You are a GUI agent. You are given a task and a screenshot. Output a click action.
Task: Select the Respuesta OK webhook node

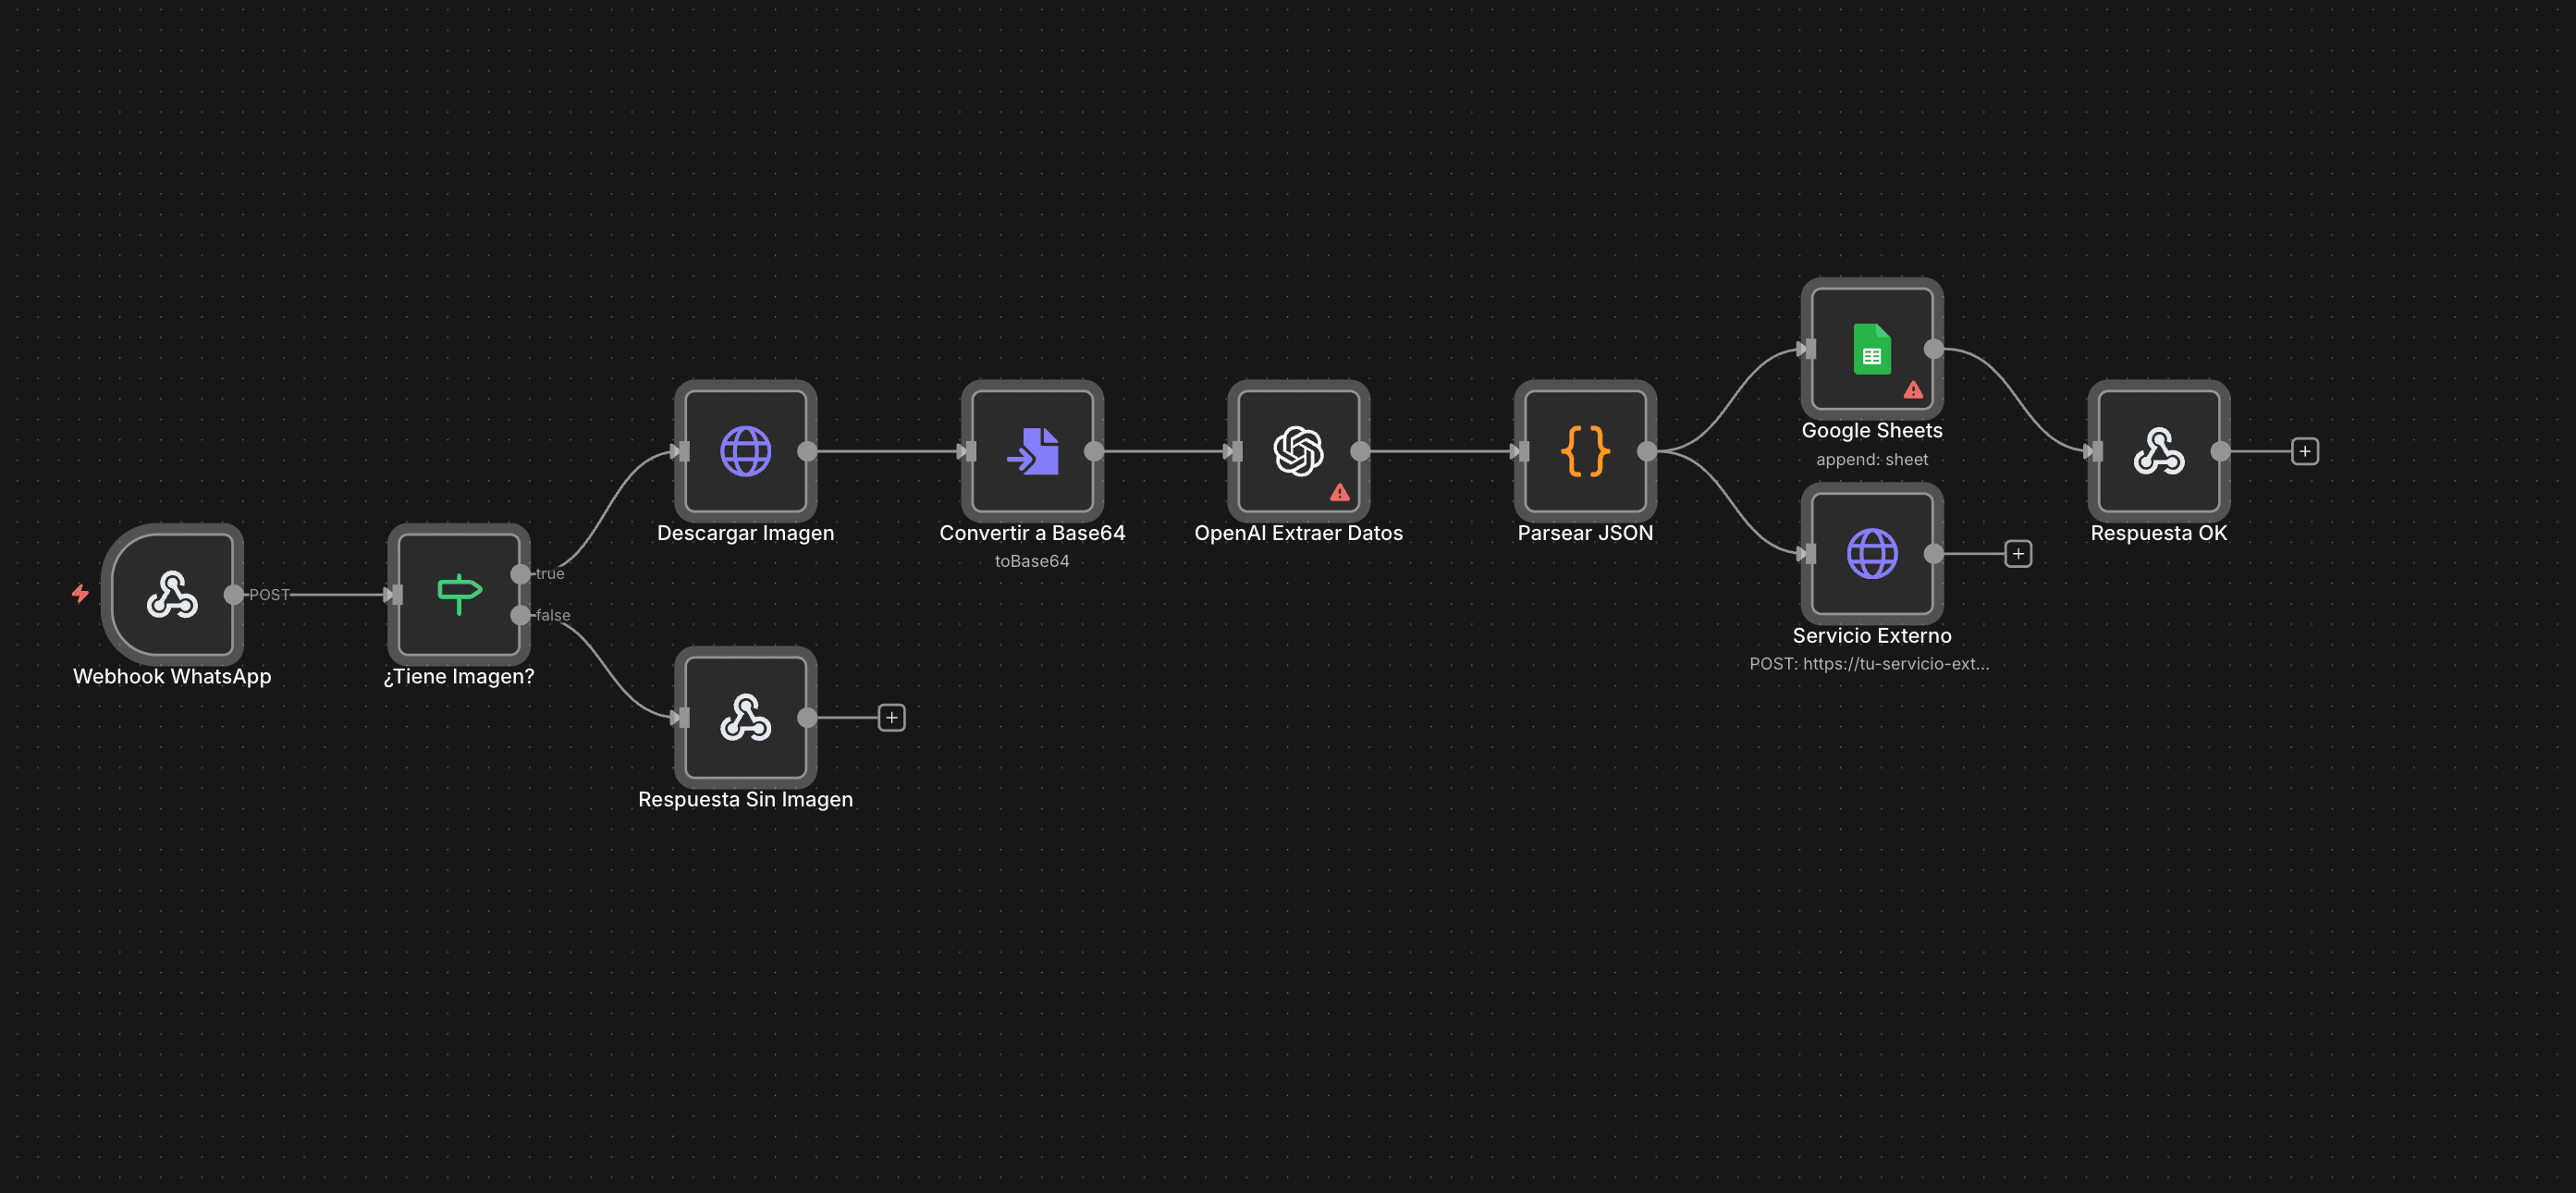click(2159, 451)
